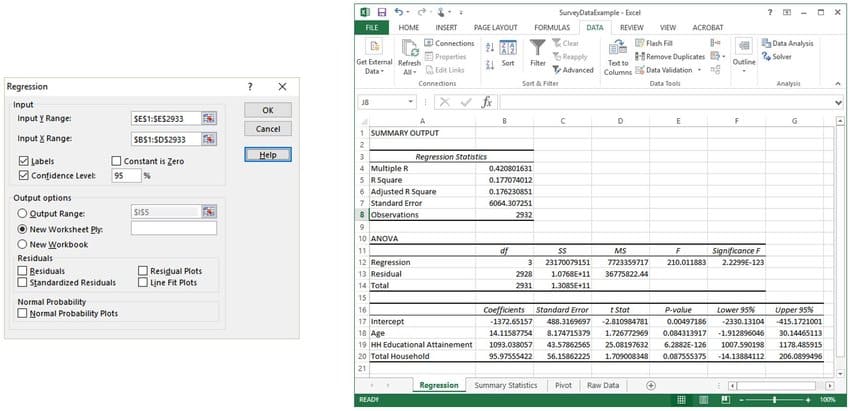Image resolution: width=850 pixels, height=411 pixels.
Task: Open the Name Box dropdown arrow
Action: click(410, 102)
